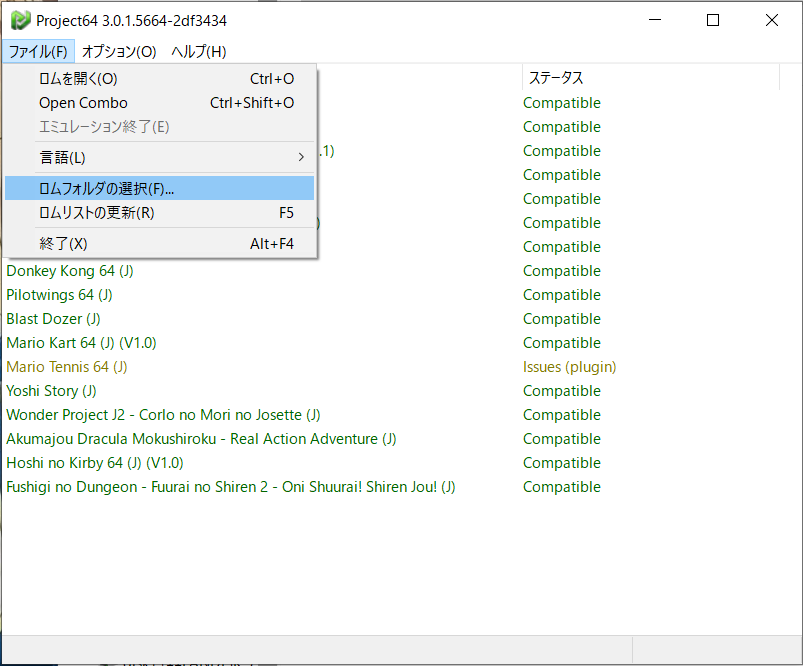This screenshot has width=803, height=666.
Task: Minimize the Project64 window
Action: pos(655,20)
